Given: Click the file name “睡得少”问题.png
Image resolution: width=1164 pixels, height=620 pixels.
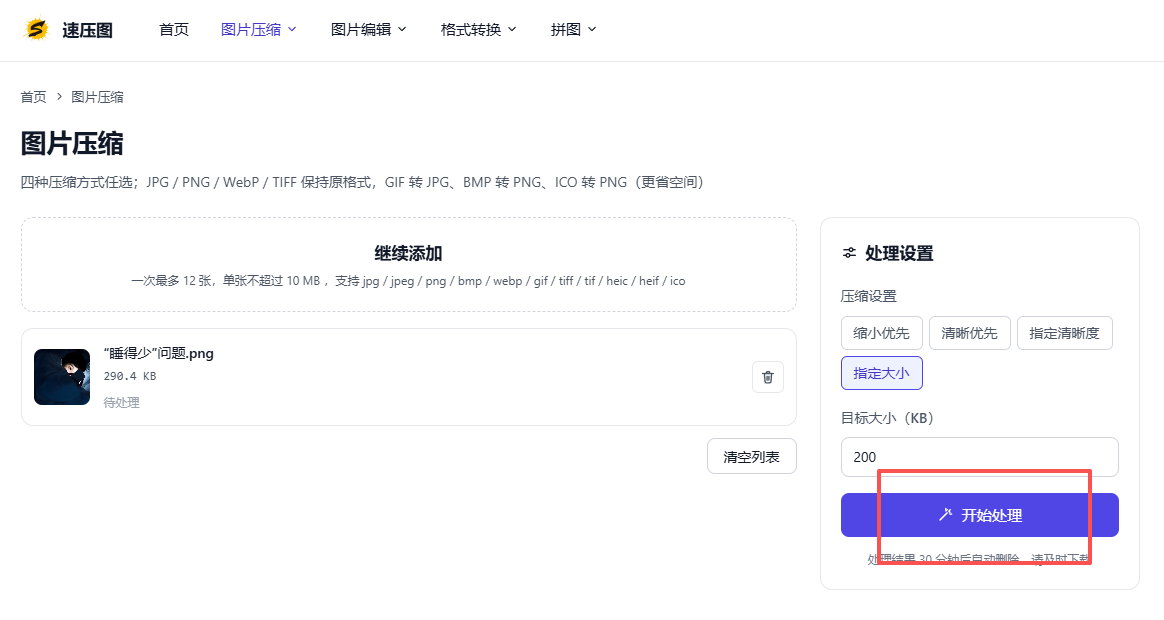Looking at the screenshot, I should 158,353.
